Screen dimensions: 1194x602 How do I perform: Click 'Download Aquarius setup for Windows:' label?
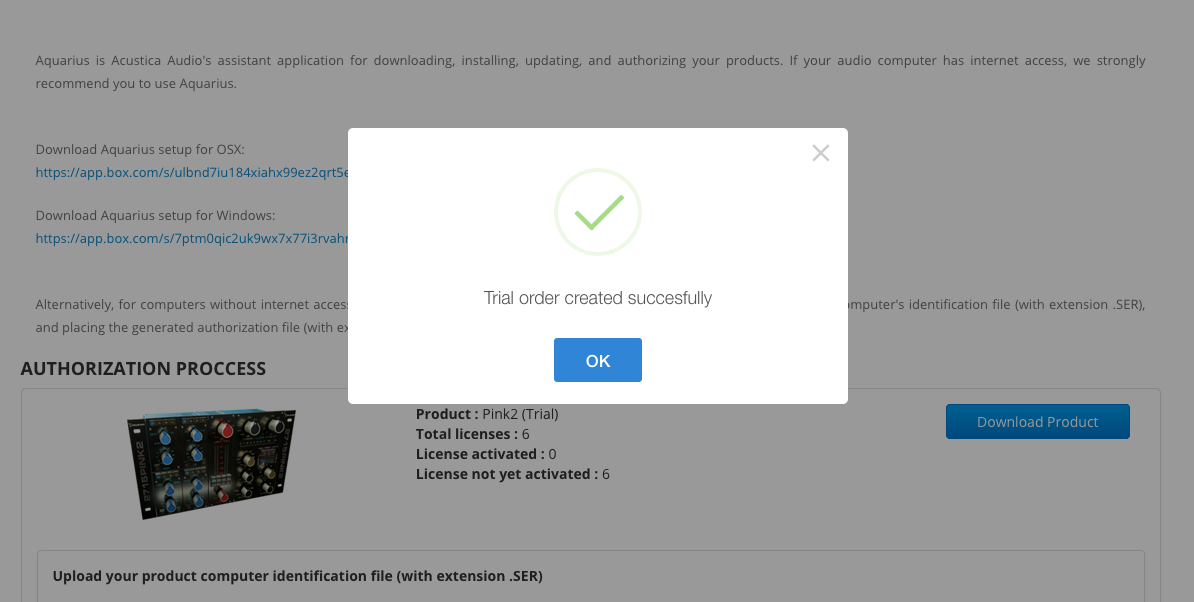(155, 216)
